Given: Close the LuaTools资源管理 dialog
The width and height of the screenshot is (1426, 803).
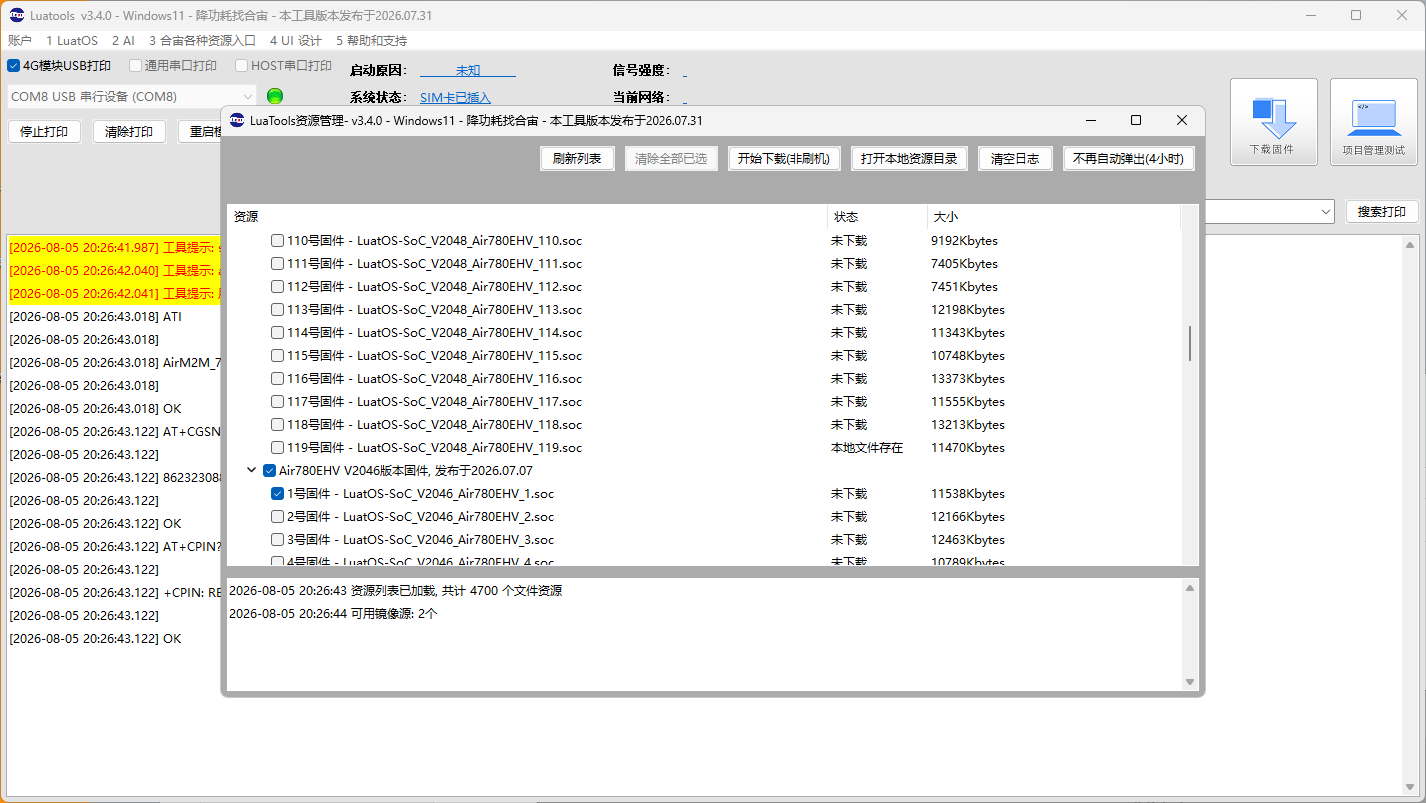Looking at the screenshot, I should tap(1182, 120).
